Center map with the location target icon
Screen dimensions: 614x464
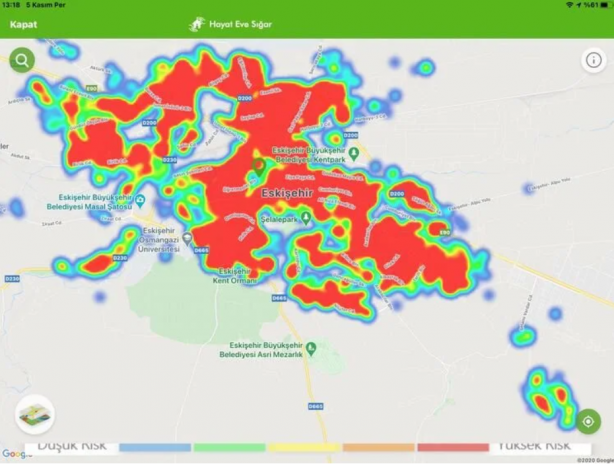(x=588, y=422)
